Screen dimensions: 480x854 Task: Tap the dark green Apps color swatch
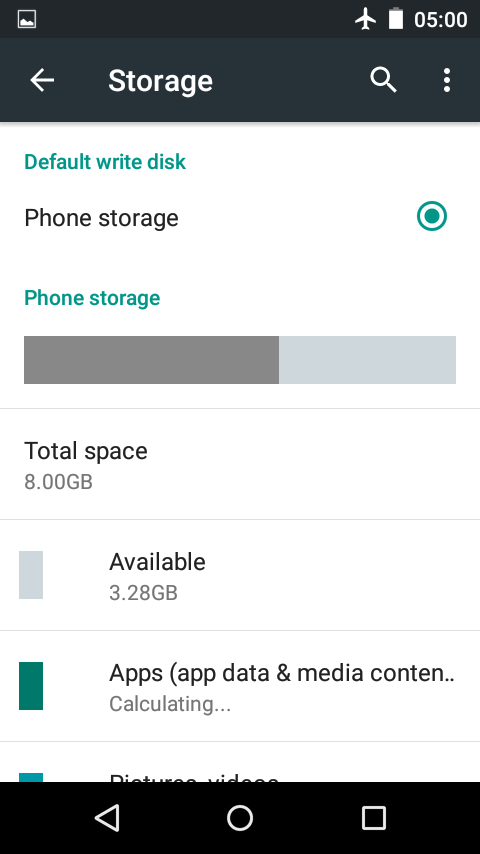[31, 686]
